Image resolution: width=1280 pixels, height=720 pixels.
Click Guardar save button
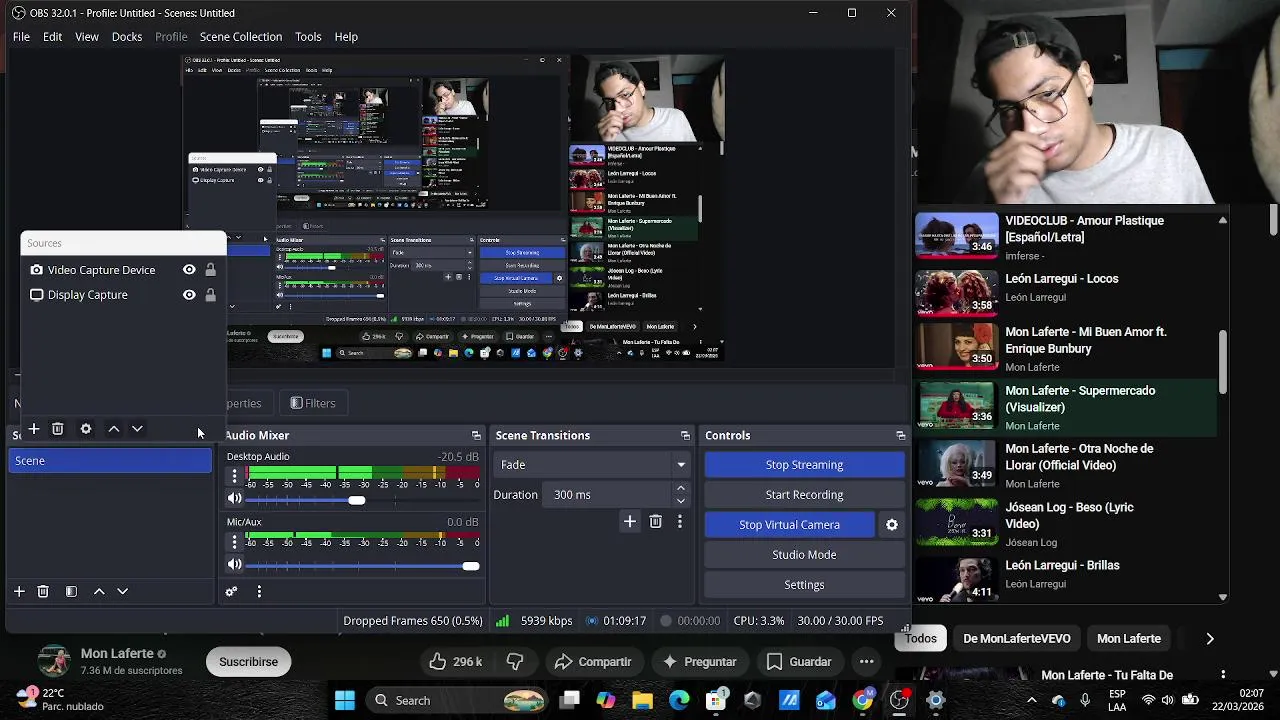coord(799,661)
